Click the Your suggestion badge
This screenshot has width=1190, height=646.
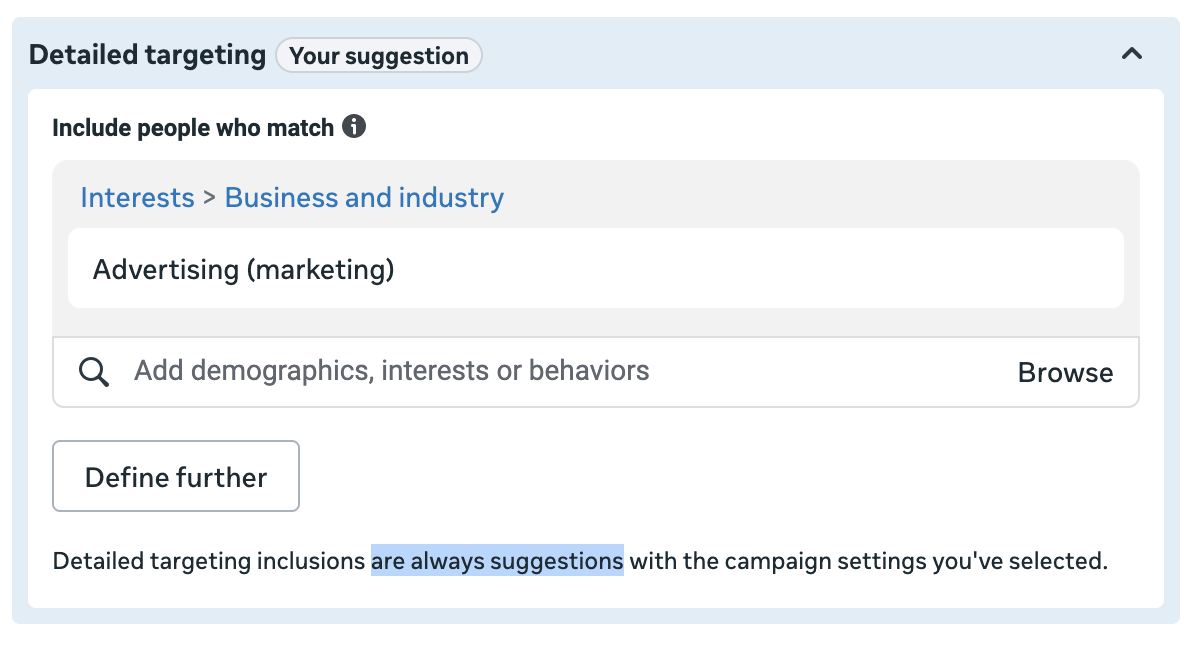(379, 55)
